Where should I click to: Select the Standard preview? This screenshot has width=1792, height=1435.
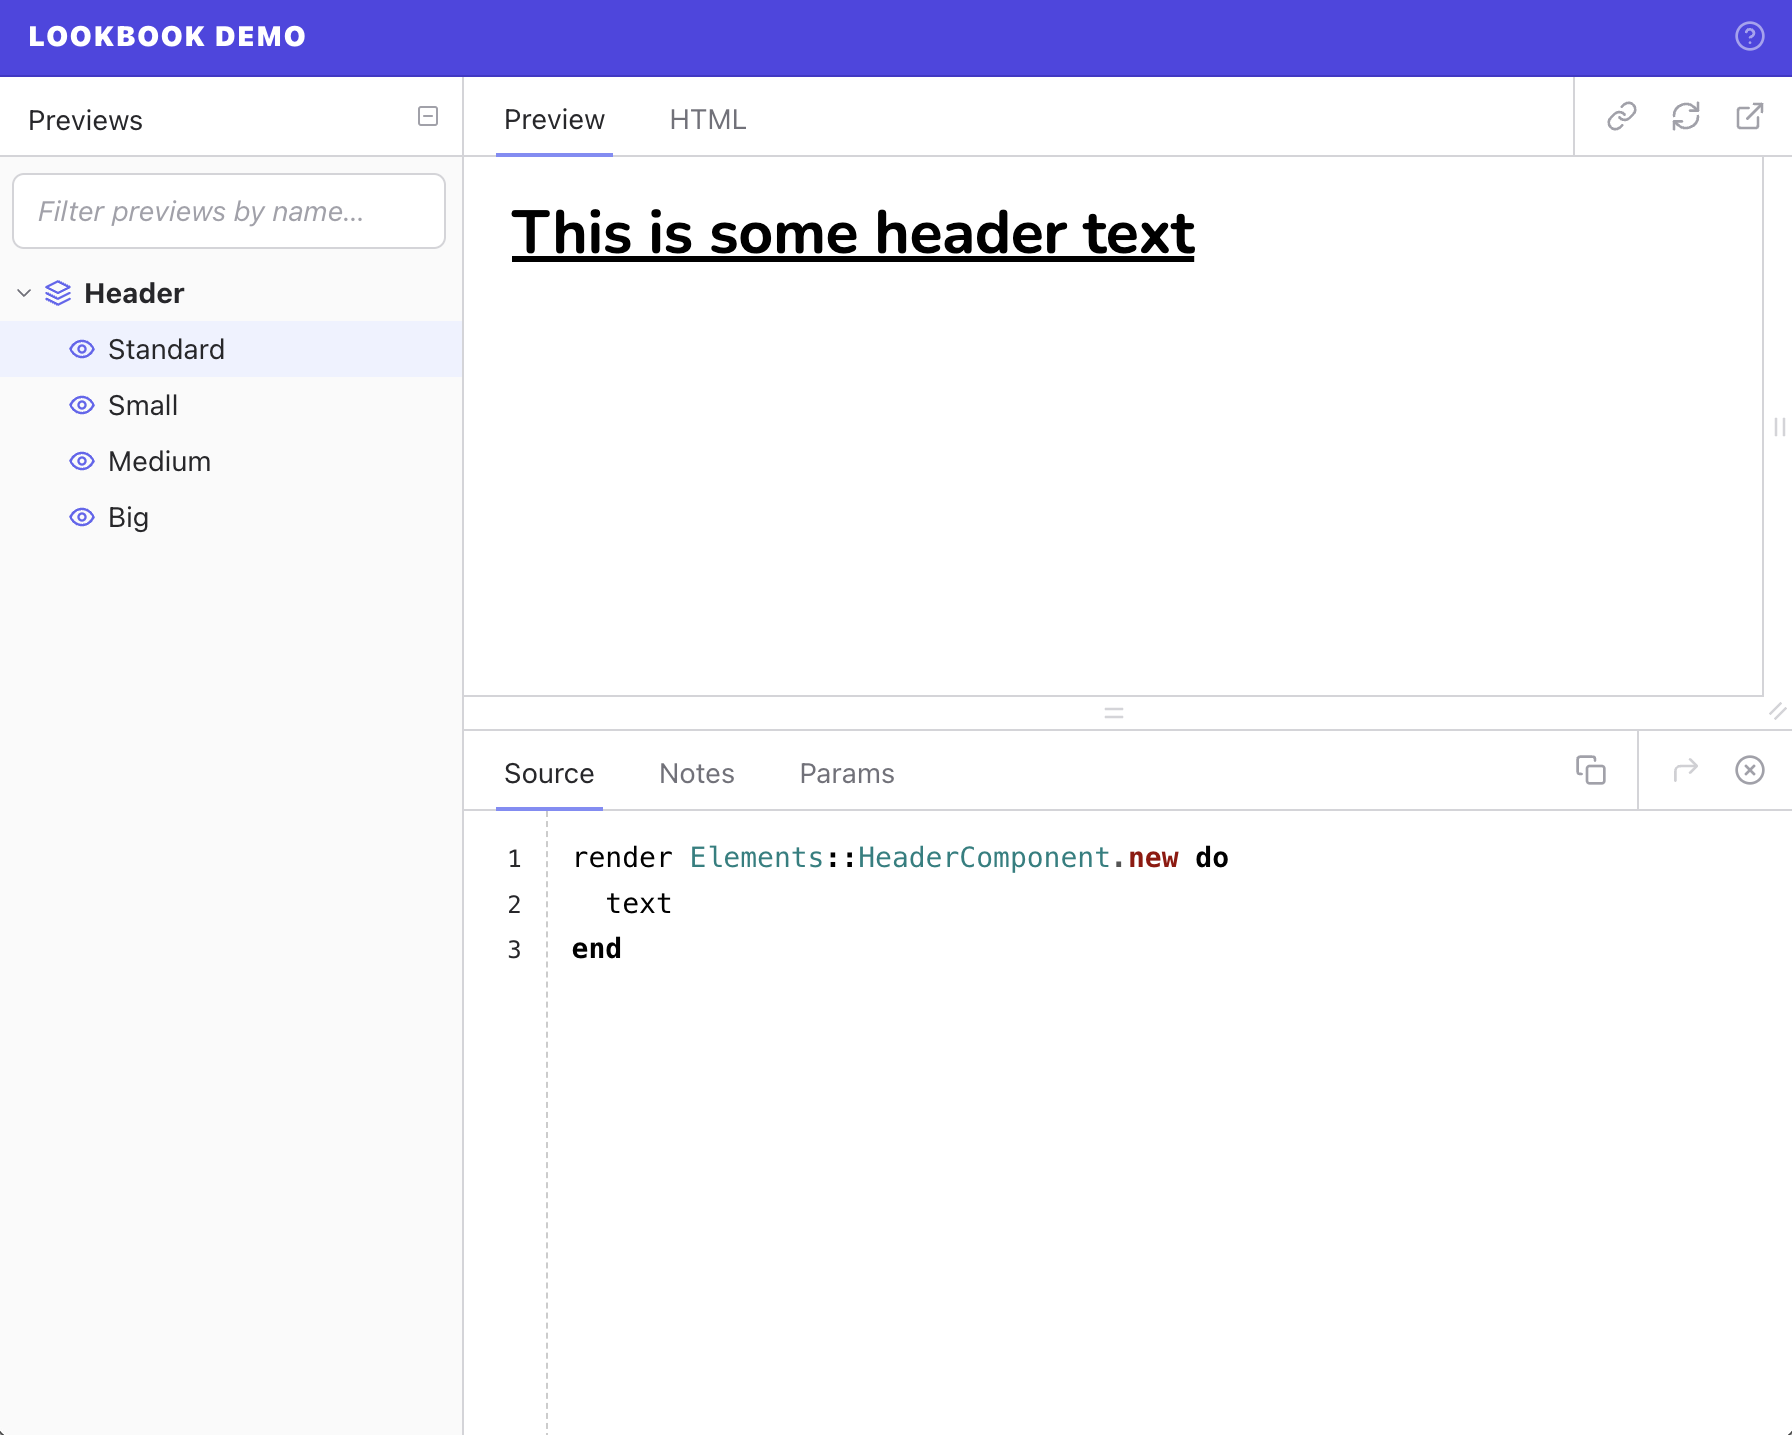pos(231,349)
